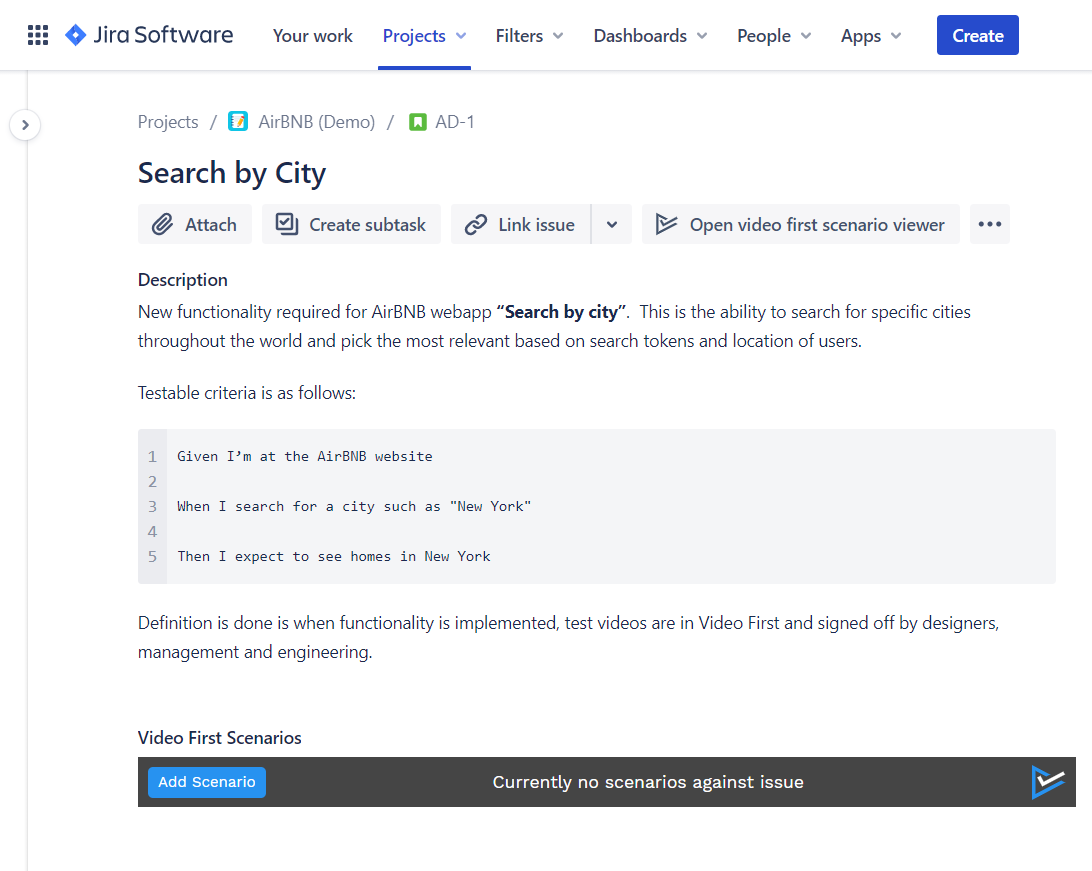This screenshot has width=1092, height=871.
Task: Click the Video First viewer icon
Action: click(666, 224)
